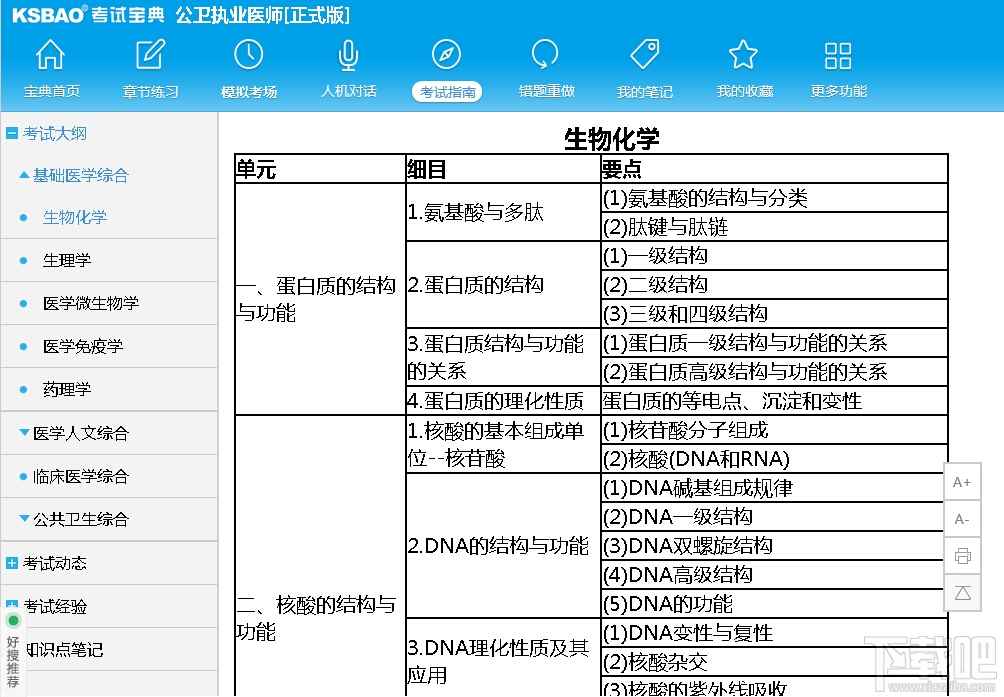Open 人机对话 microphone icon
1004x697 pixels.
coord(348,55)
